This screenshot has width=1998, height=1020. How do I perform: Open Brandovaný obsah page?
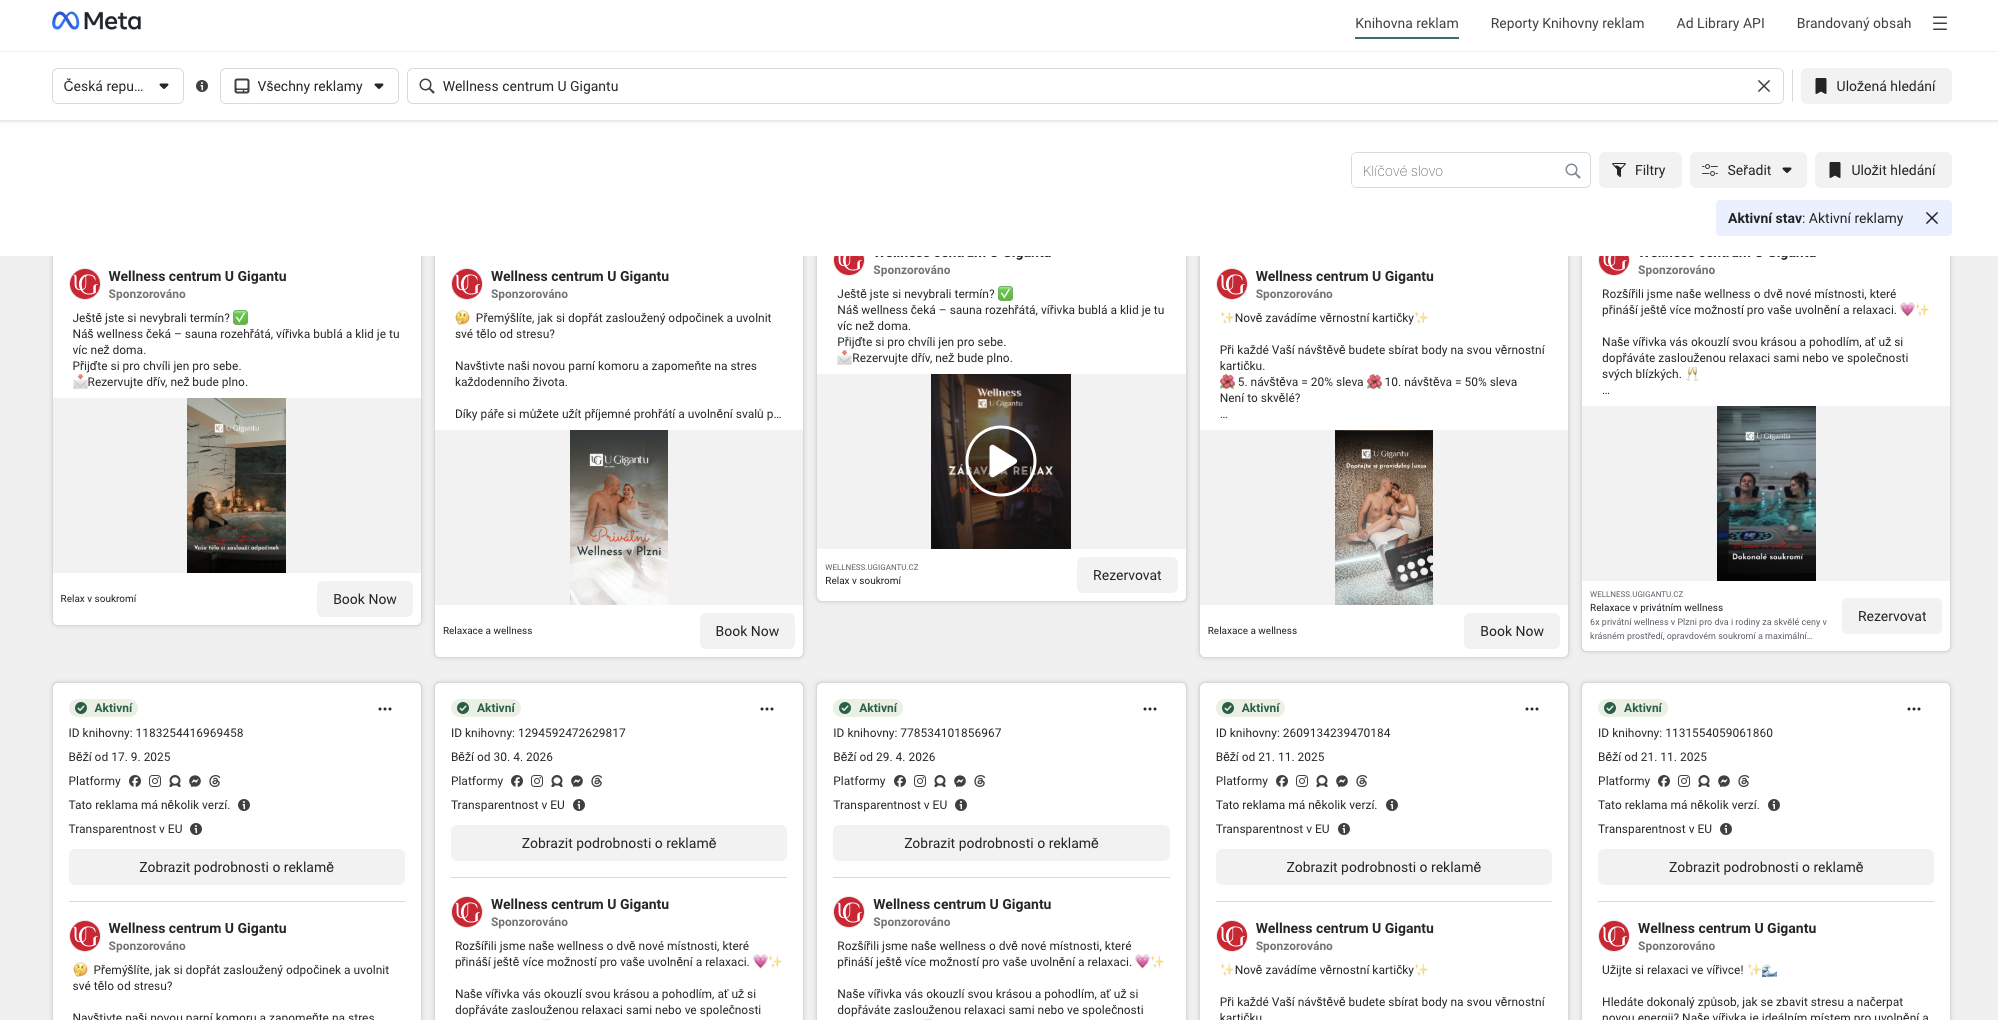tap(1854, 23)
